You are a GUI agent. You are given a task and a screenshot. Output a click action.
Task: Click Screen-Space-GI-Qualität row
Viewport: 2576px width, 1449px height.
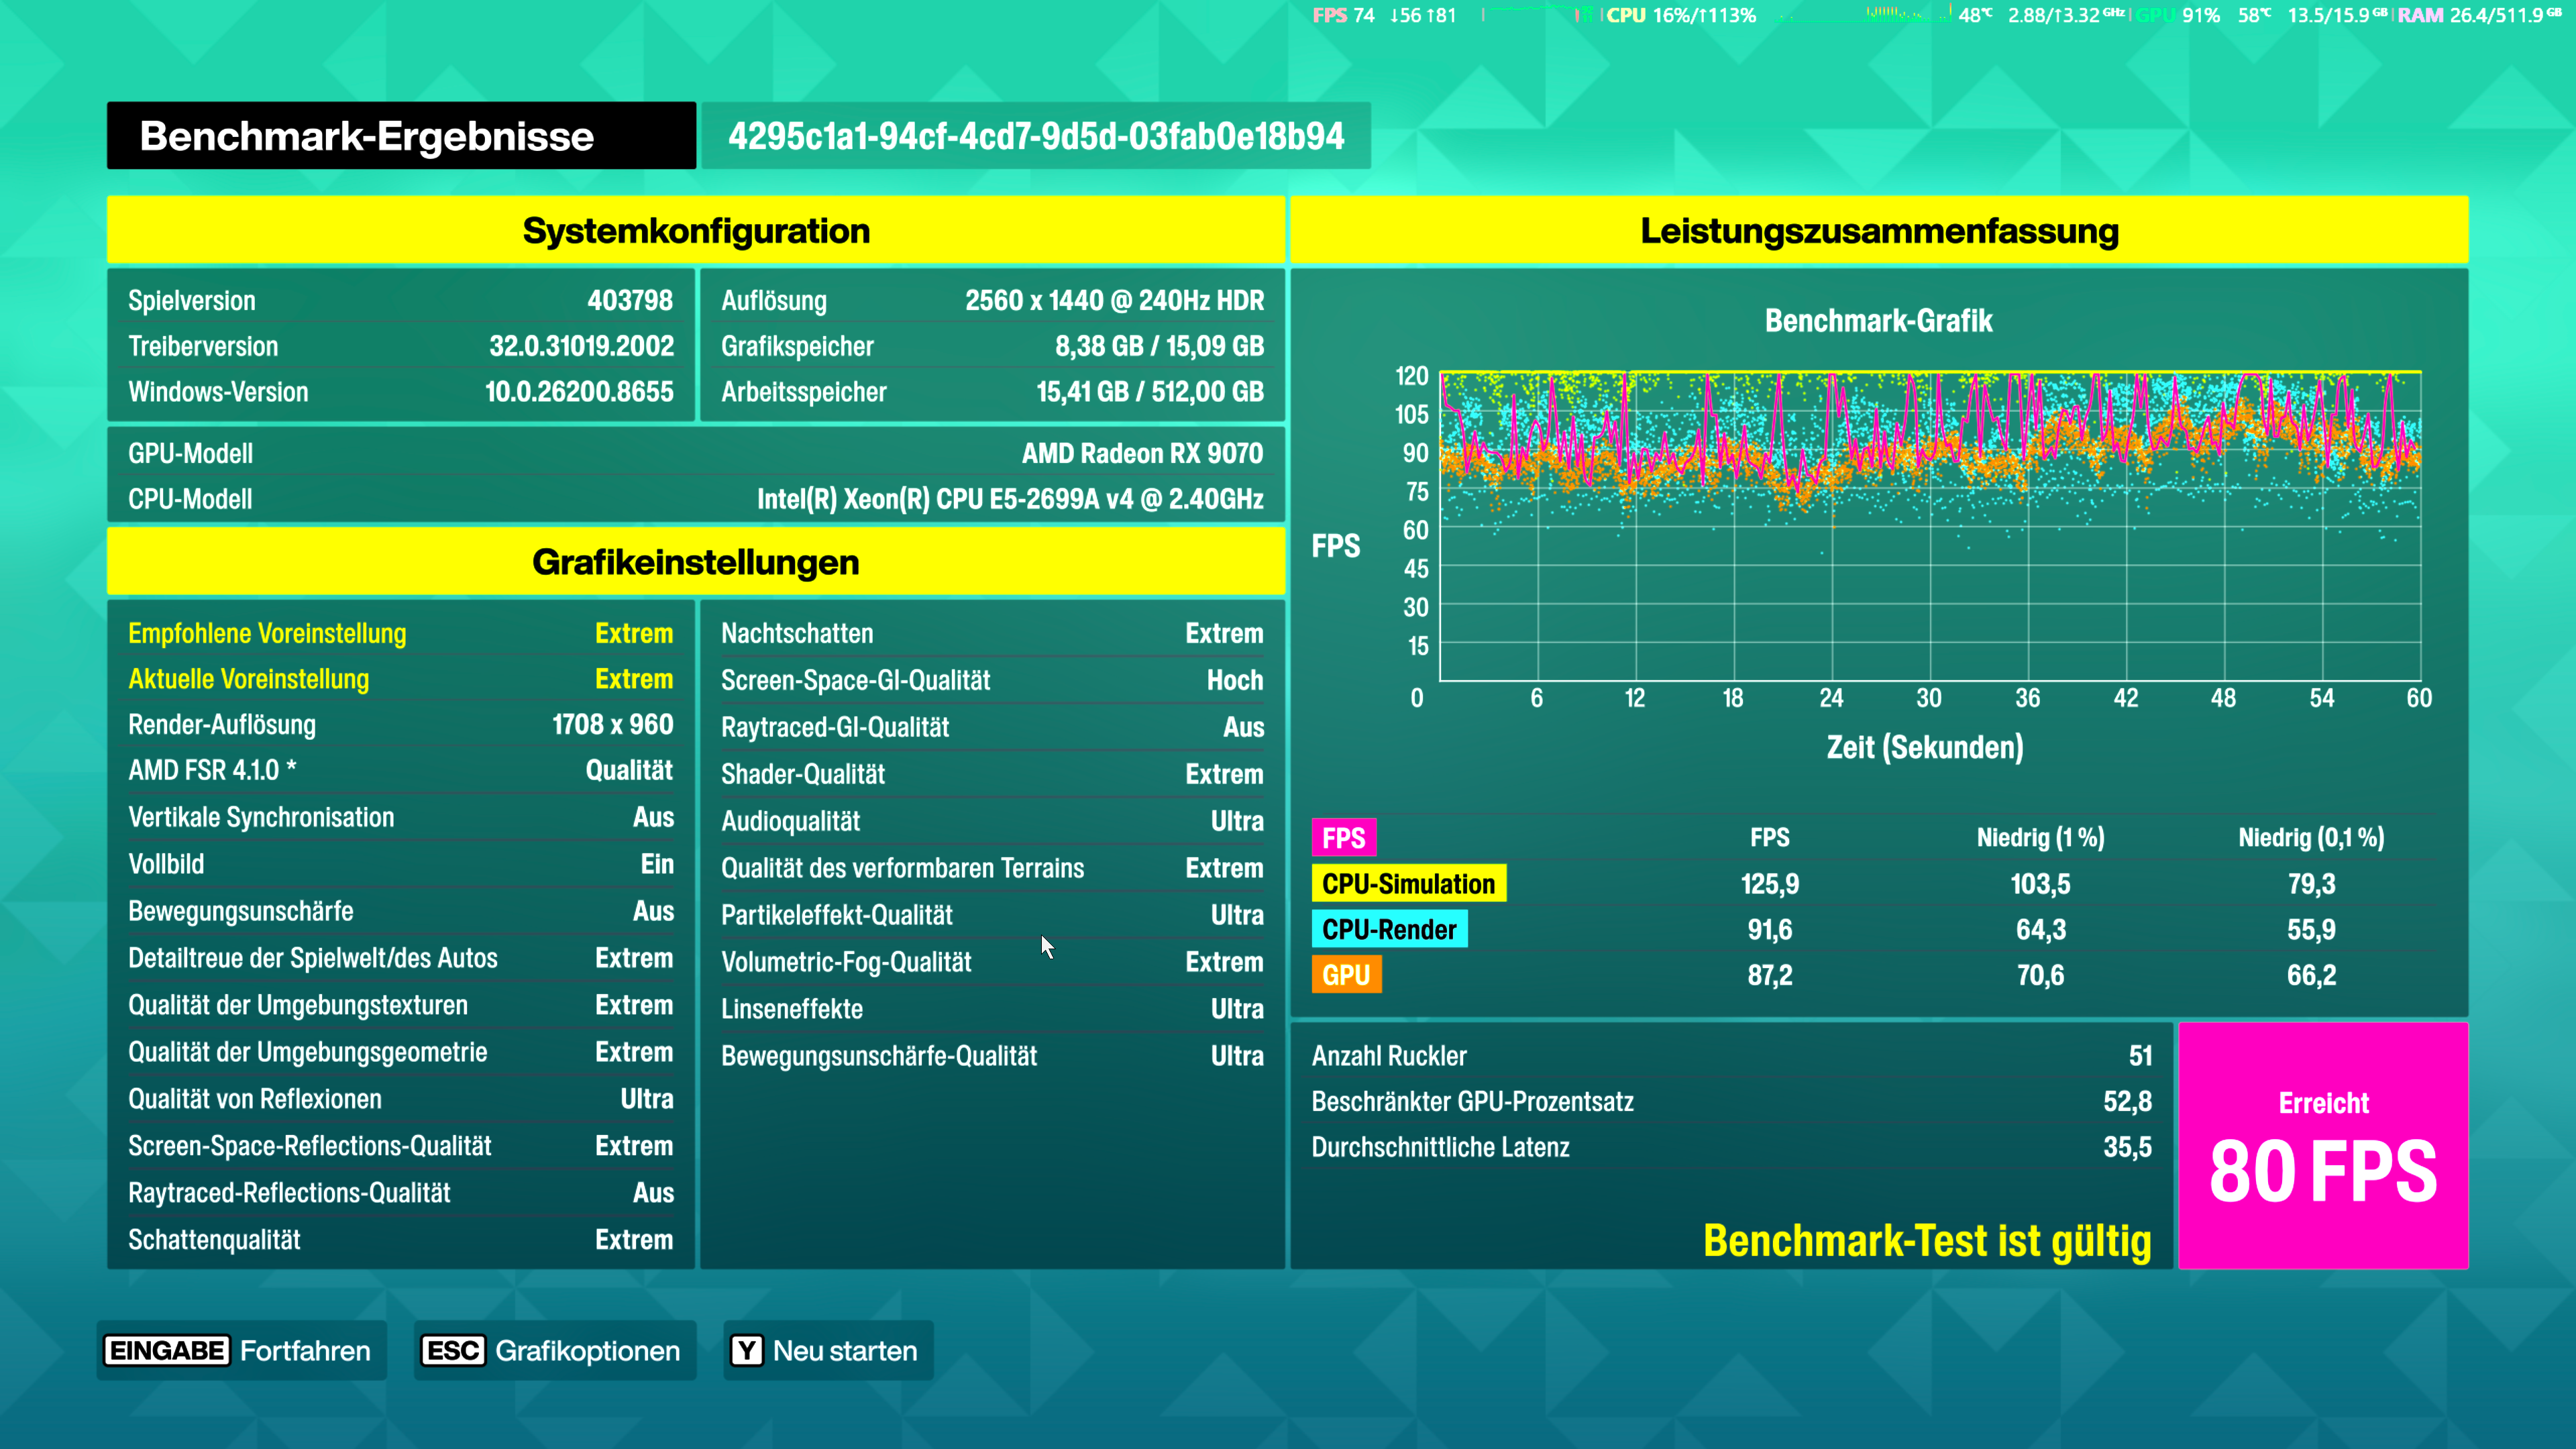992,680
